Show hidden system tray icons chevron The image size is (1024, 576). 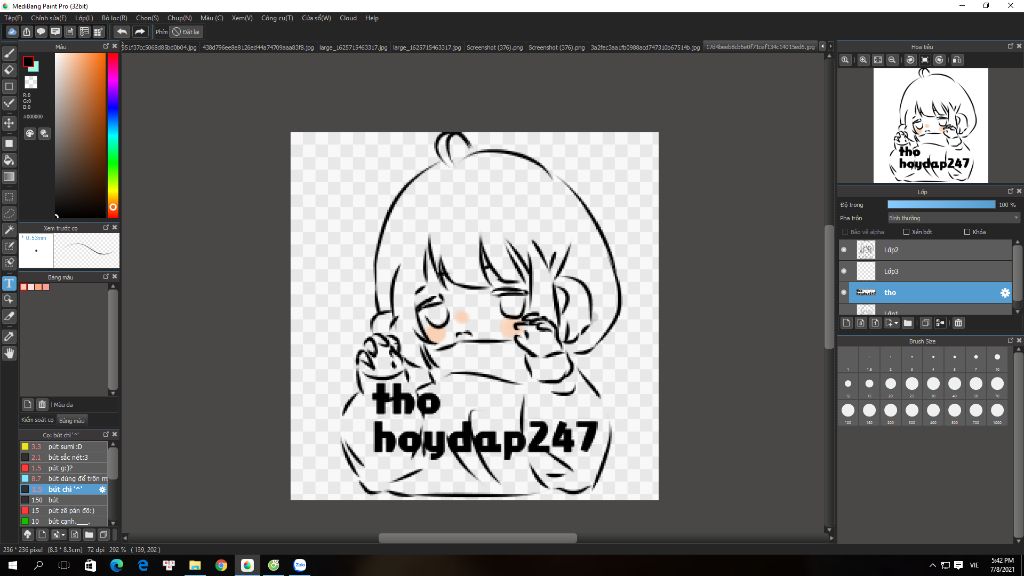(x=932, y=565)
